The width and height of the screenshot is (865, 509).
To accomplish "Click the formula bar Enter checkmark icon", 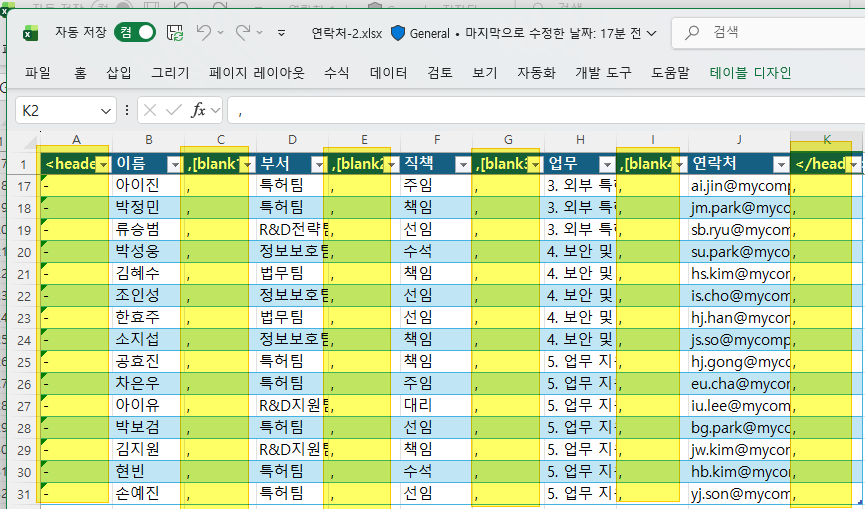I will (174, 111).
